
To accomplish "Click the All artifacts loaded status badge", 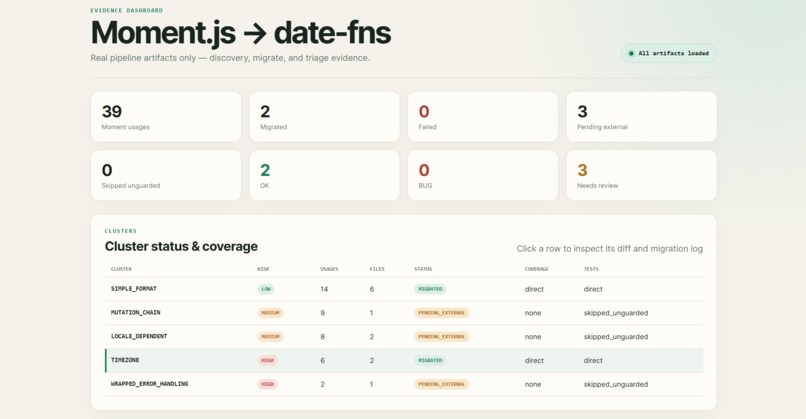I will tap(669, 53).
